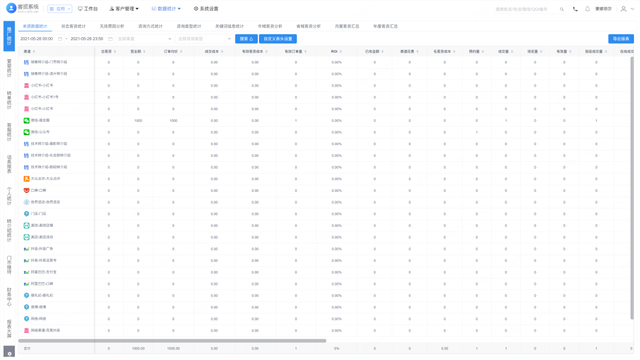640x360 pixels.
Task: Open the 全部渠道 channel filter dropdown
Action: (144, 39)
